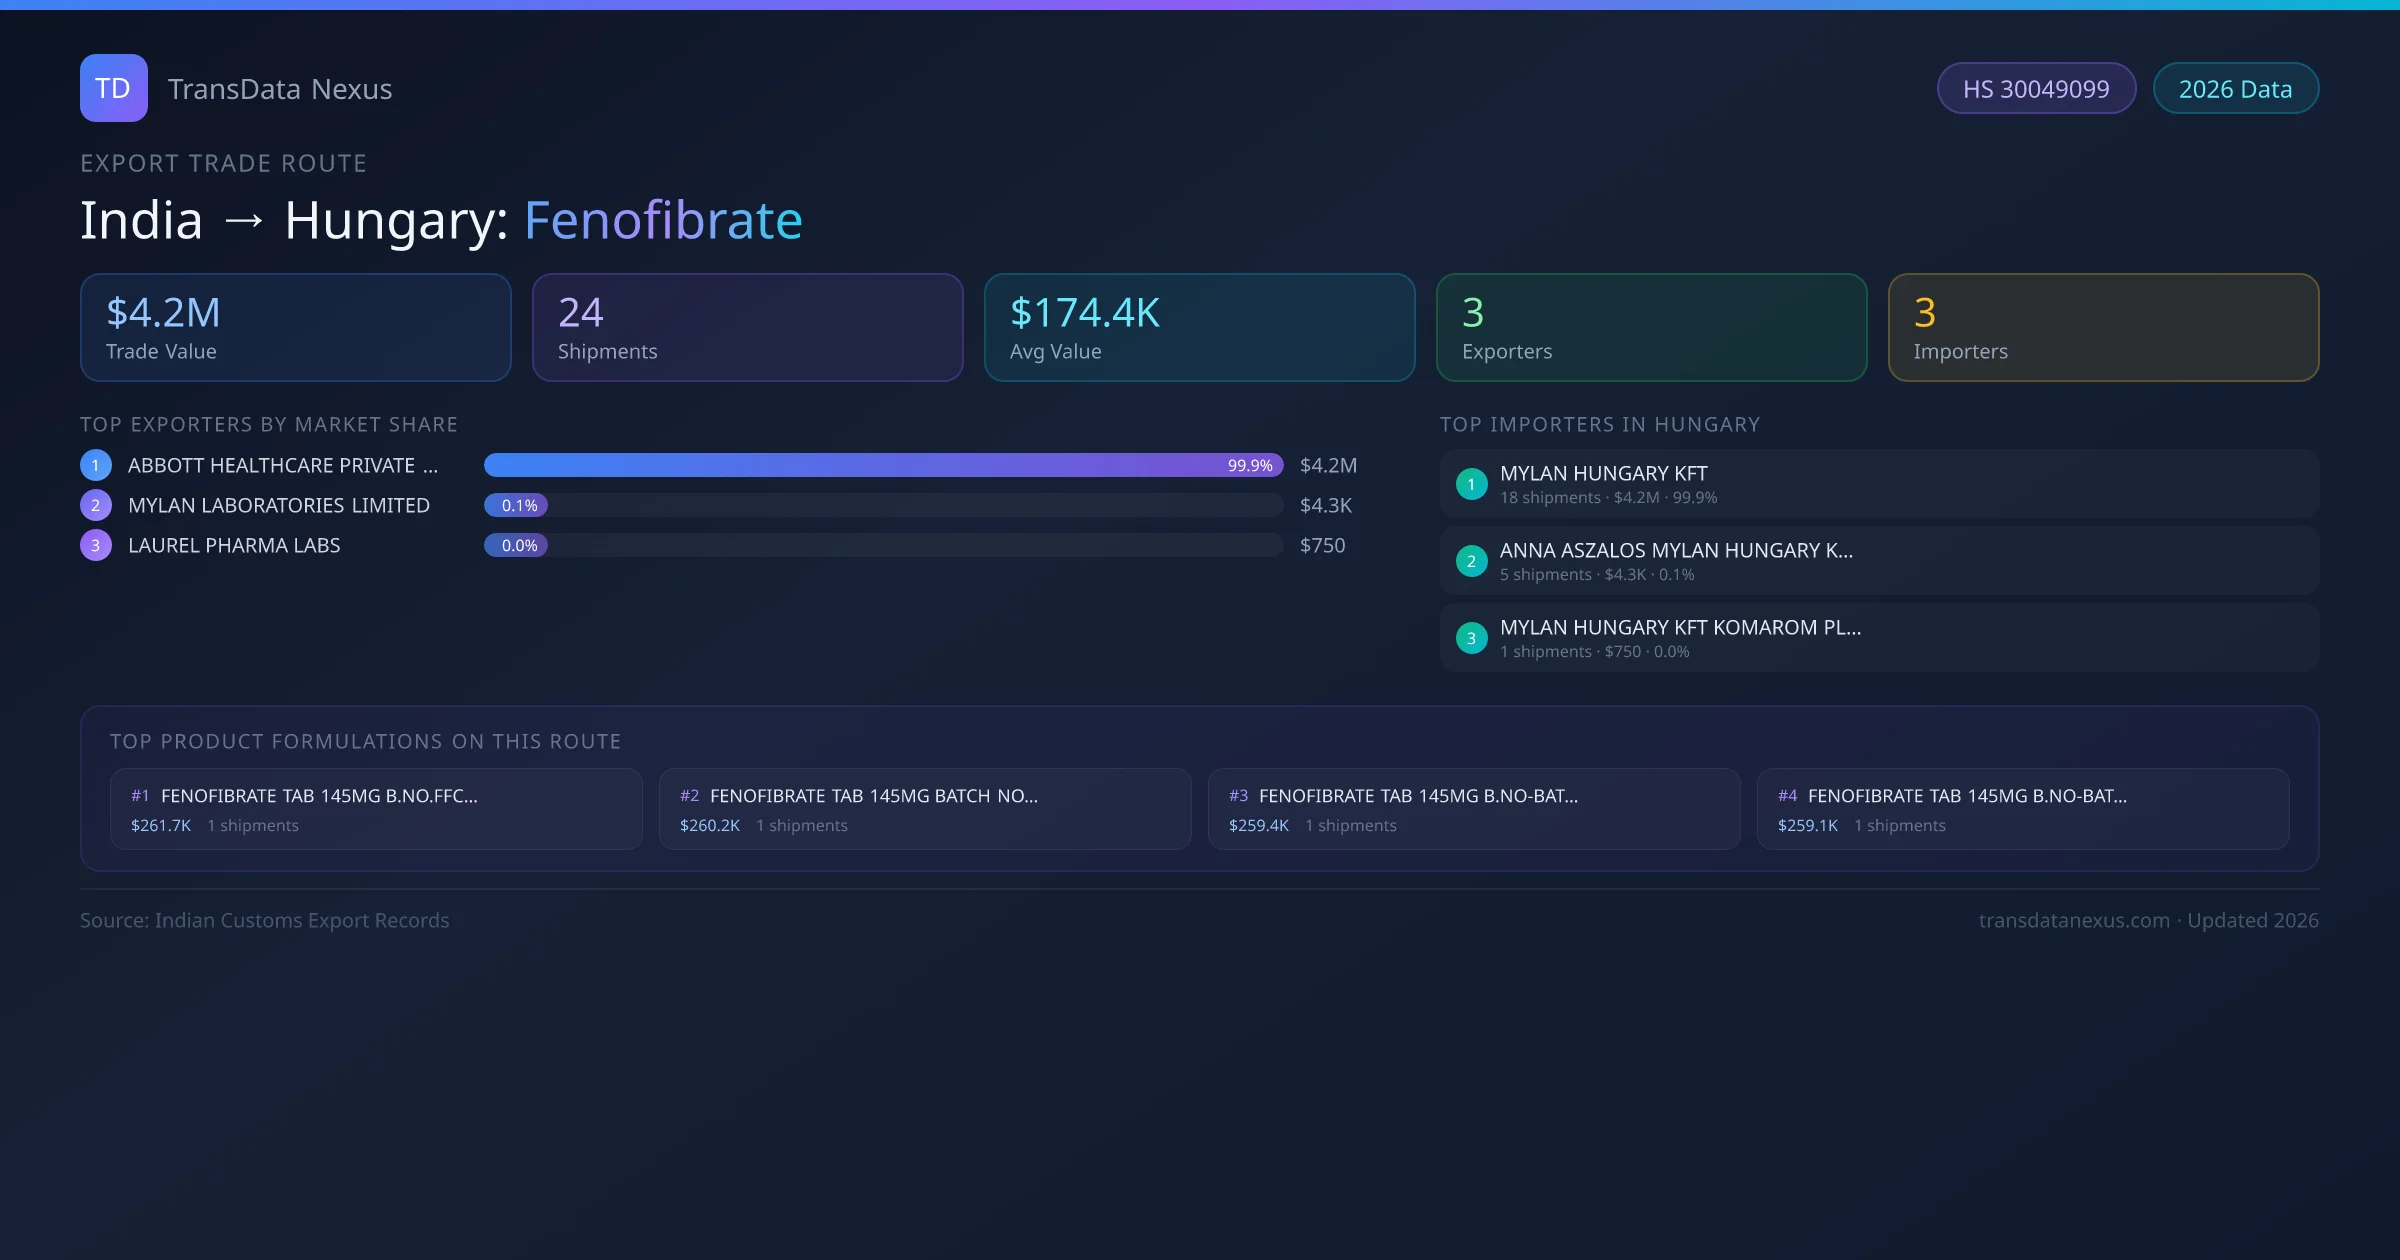Click the TD logo icon
This screenshot has height=1260, width=2400.
click(x=113, y=88)
